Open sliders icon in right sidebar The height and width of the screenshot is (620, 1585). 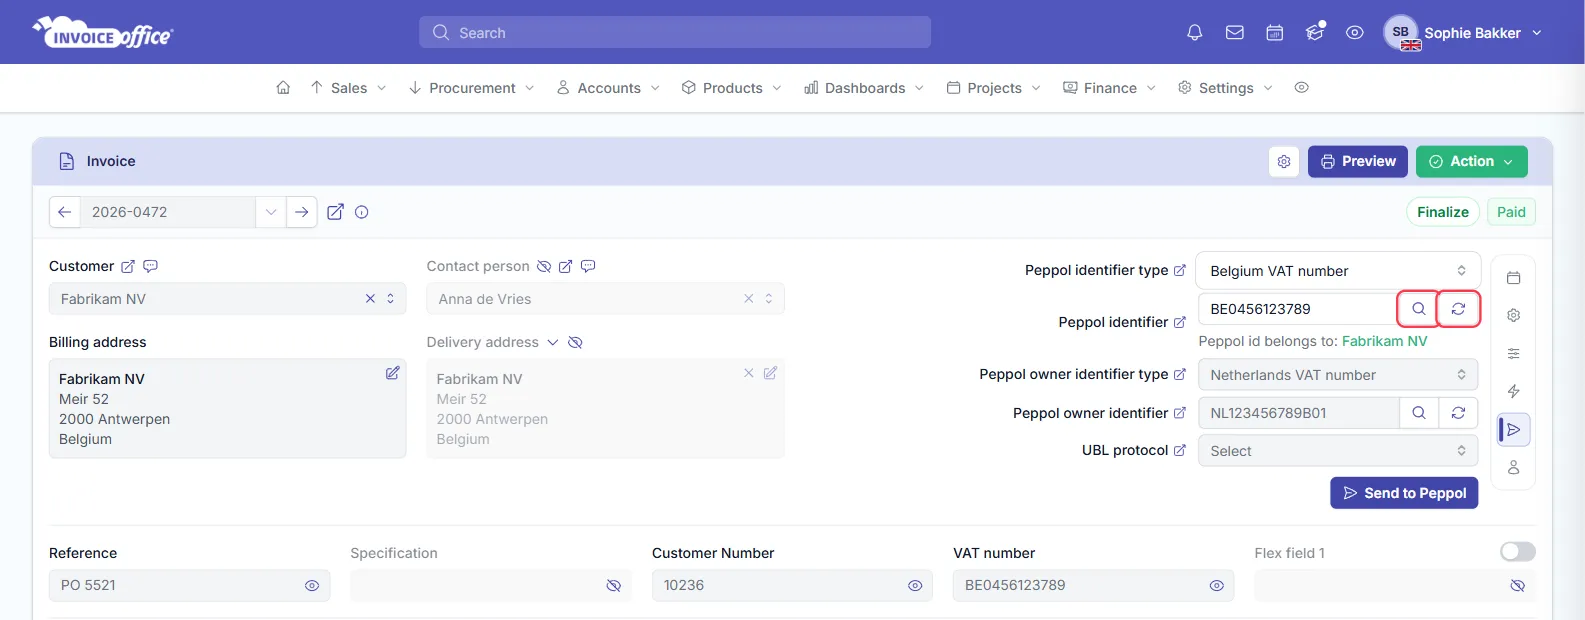[1514, 353]
